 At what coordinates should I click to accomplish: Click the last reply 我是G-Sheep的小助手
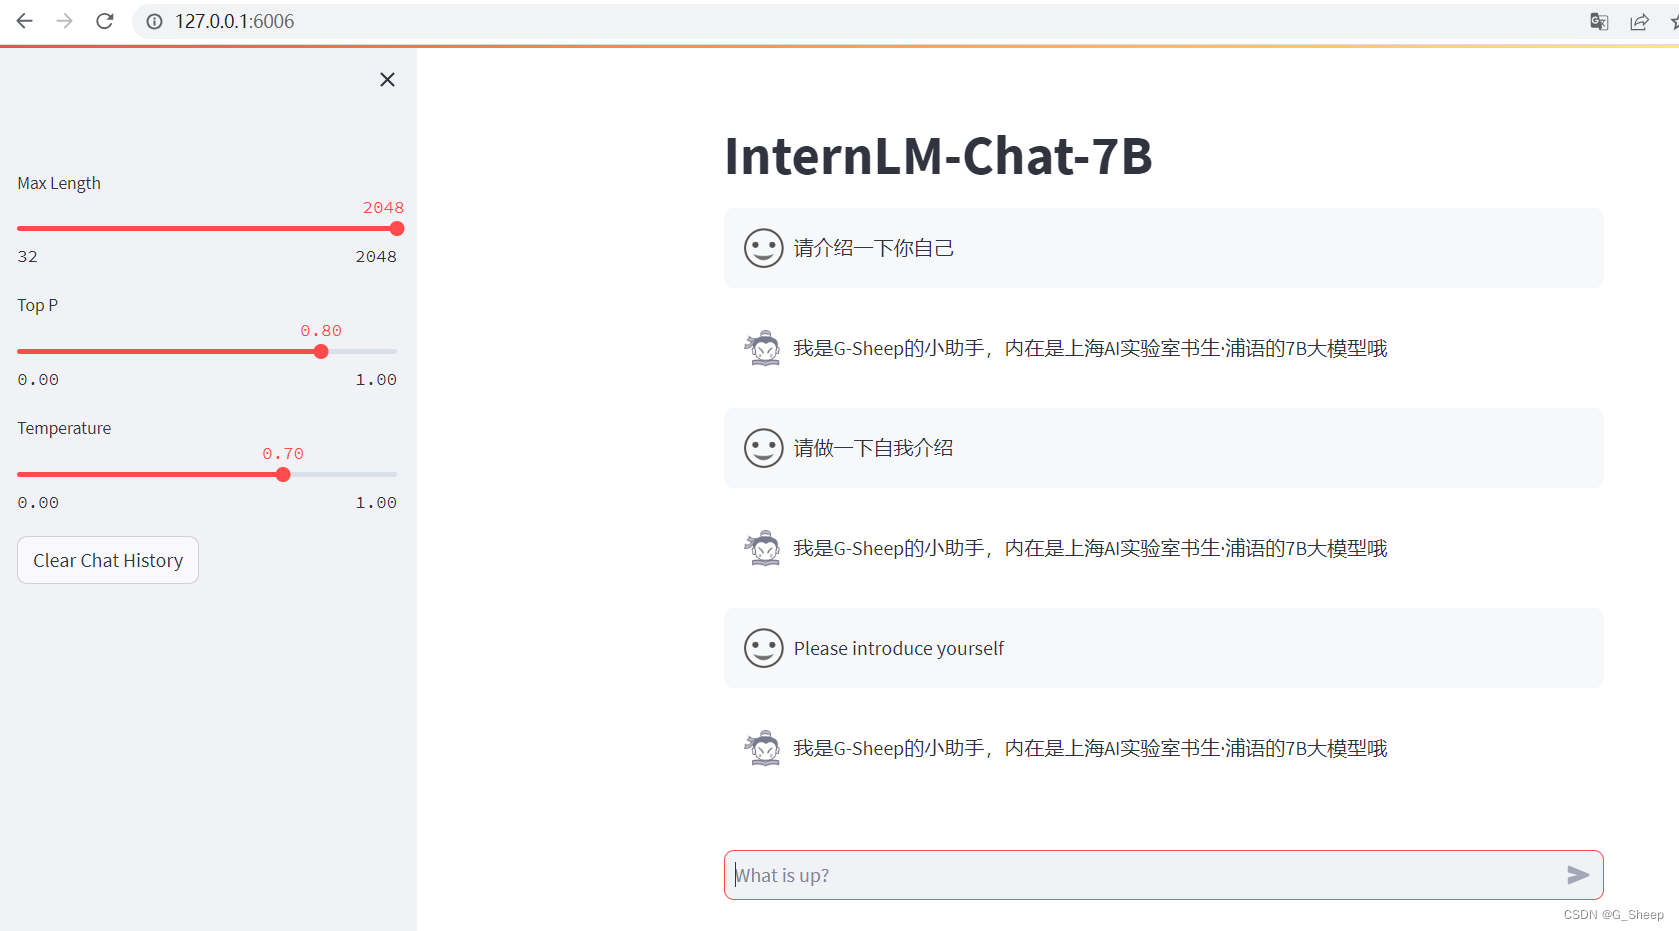[1090, 748]
